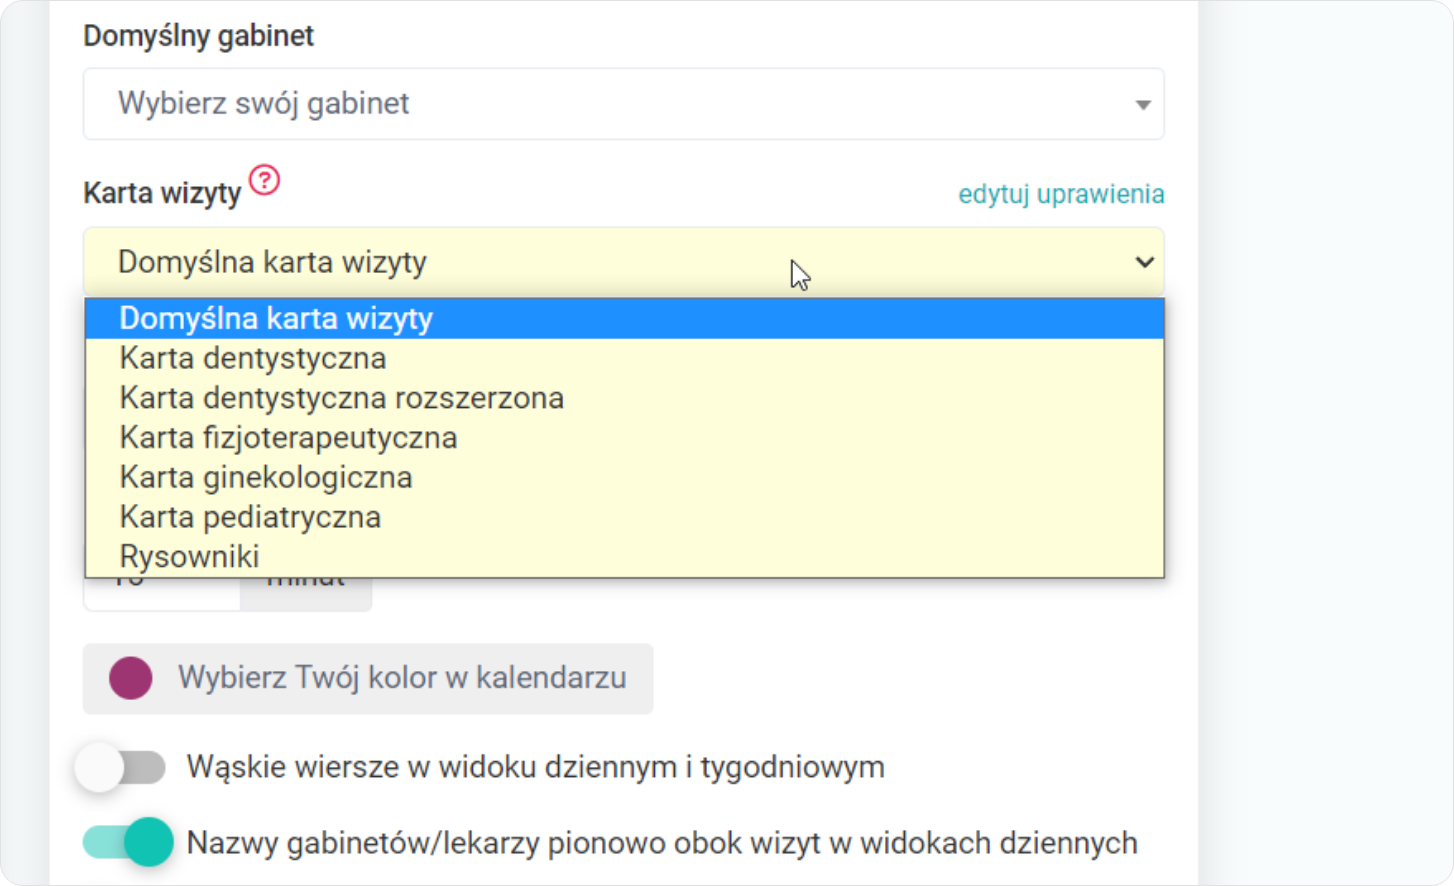
Task: Disable Nazwy gabinetów/lekarzy pionowo toggle
Action: click(128, 842)
